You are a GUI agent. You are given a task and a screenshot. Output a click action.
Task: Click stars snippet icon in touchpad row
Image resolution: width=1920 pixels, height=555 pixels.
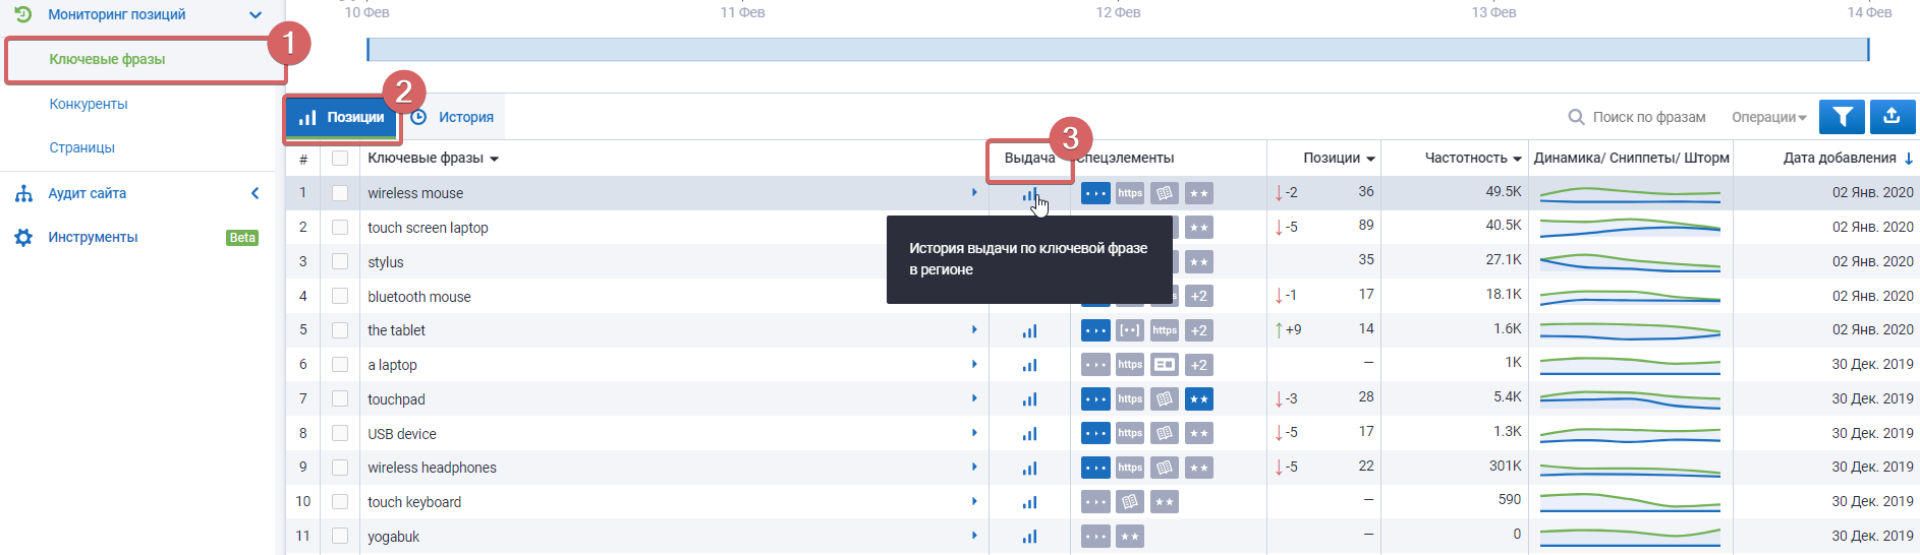point(1198,400)
